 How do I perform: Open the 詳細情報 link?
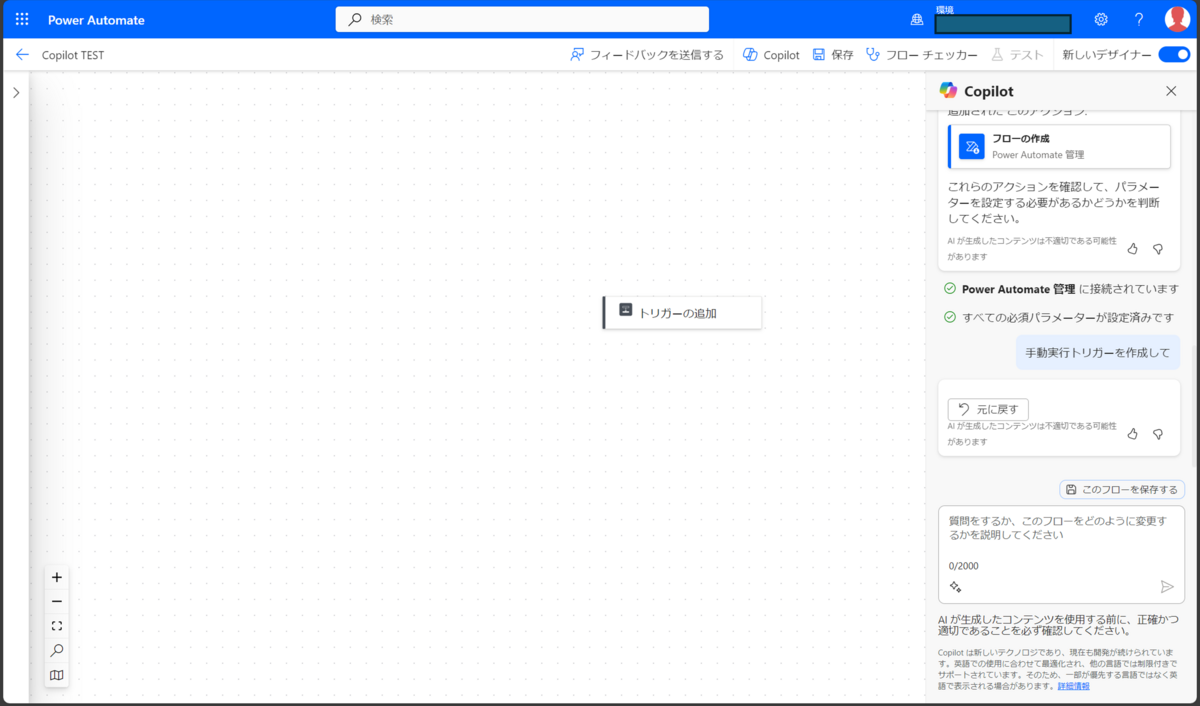coord(1074,686)
